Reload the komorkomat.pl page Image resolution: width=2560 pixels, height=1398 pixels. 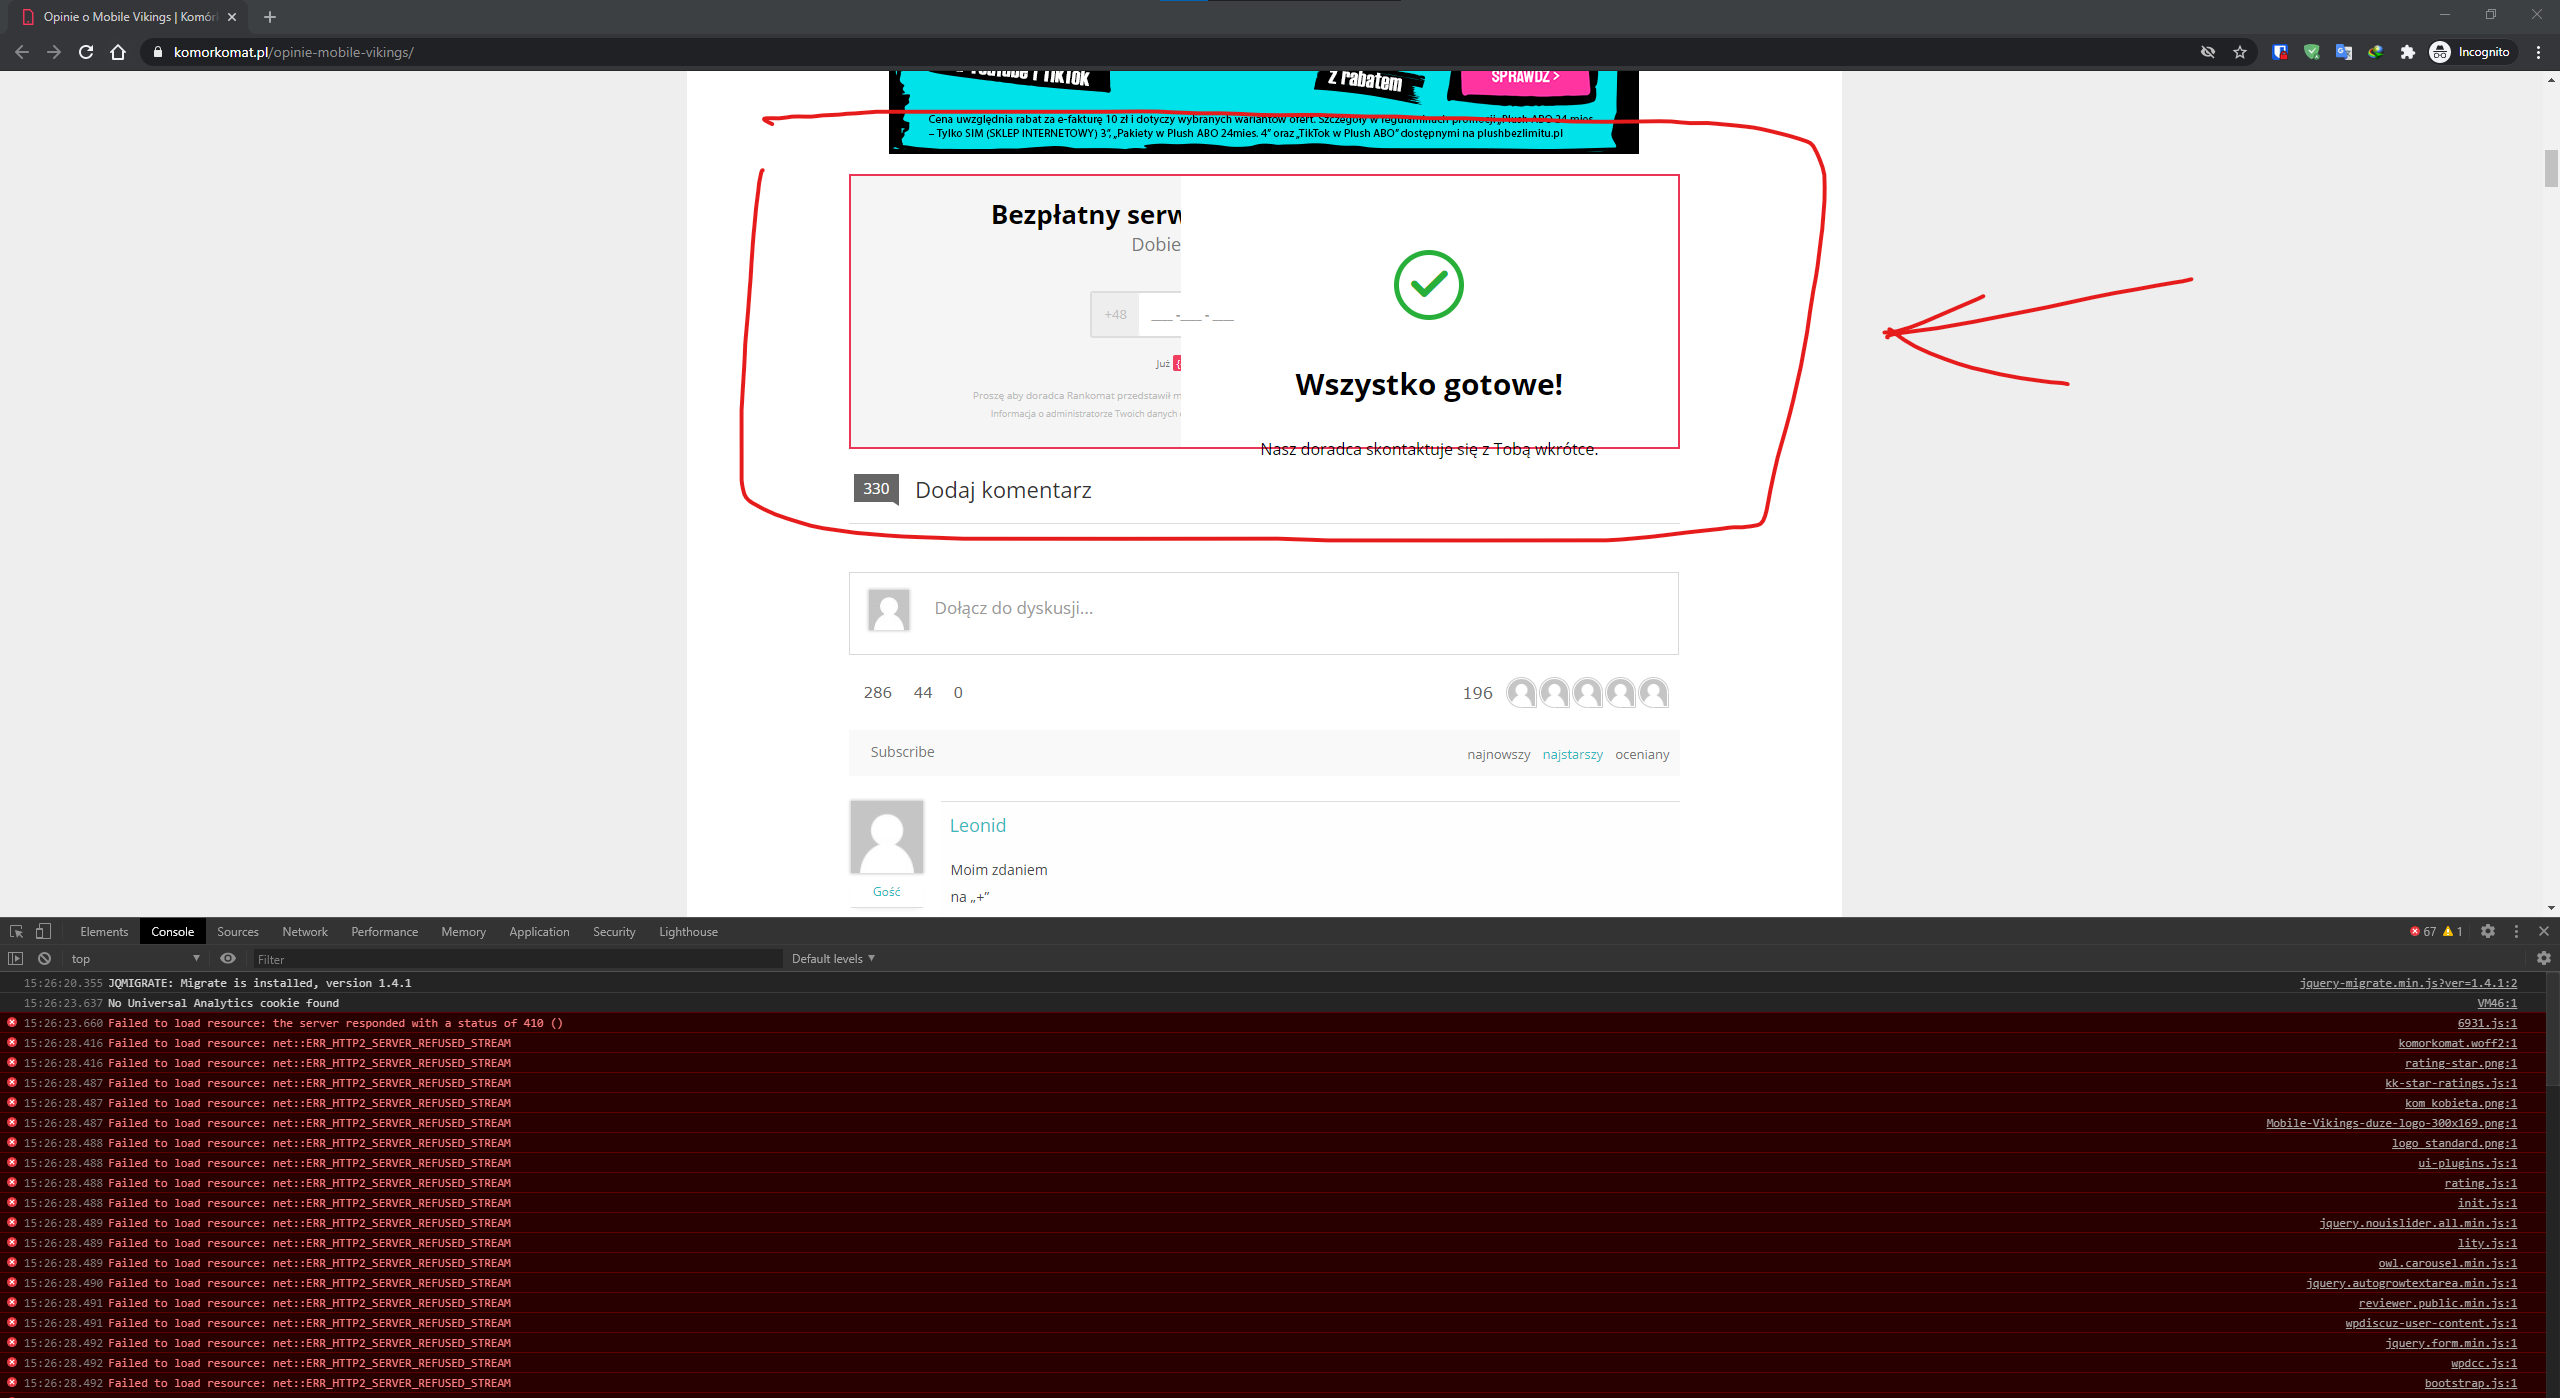tap(85, 52)
